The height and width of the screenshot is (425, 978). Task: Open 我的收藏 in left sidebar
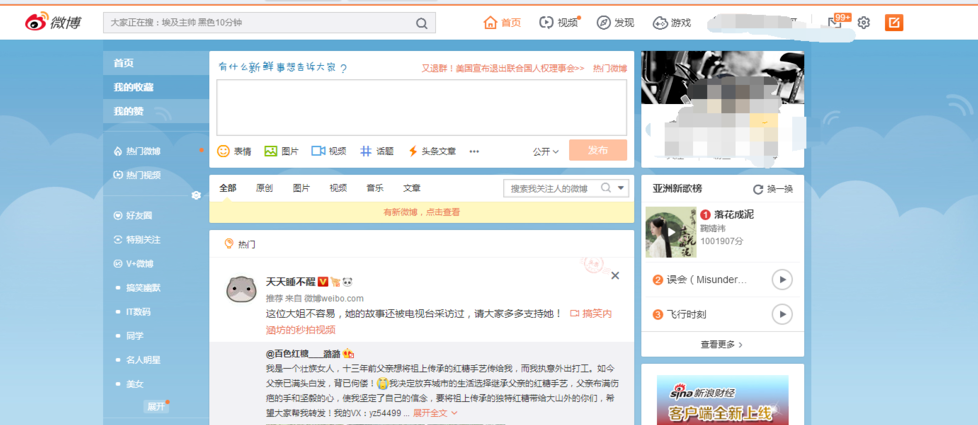point(156,87)
